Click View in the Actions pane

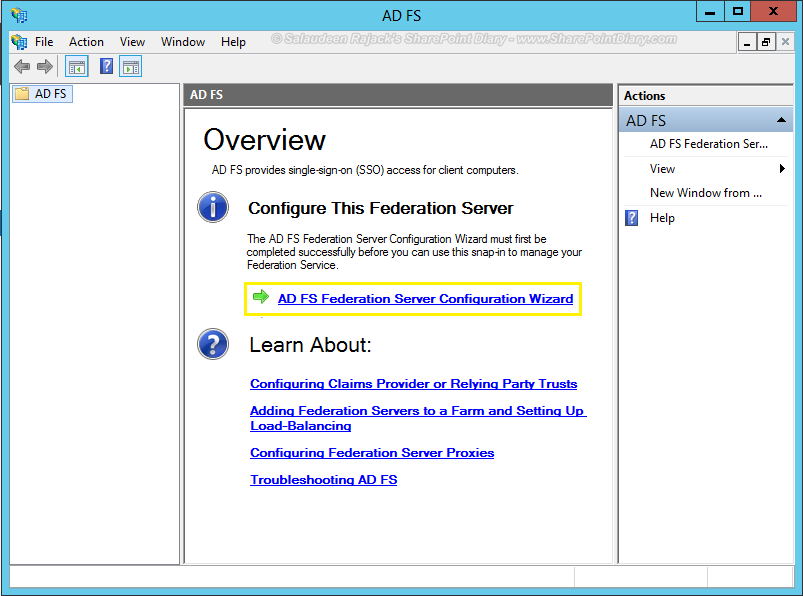(662, 169)
